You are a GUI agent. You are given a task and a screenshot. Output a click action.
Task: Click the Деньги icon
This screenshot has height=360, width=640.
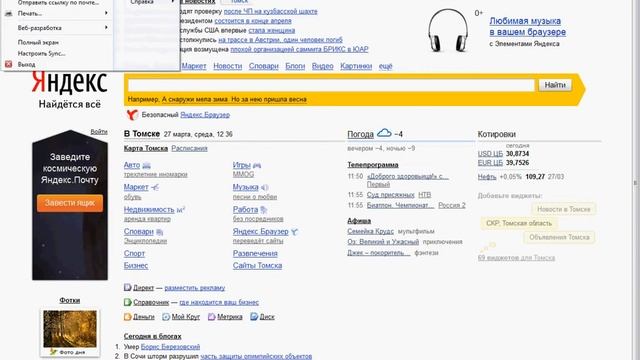(127, 316)
